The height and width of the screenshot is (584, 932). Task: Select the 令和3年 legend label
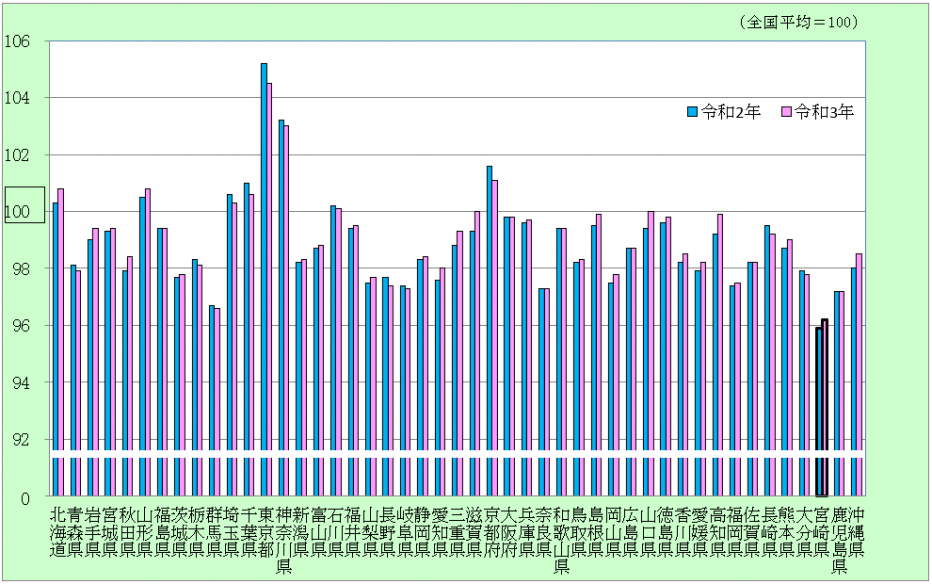pyautogui.click(x=824, y=112)
